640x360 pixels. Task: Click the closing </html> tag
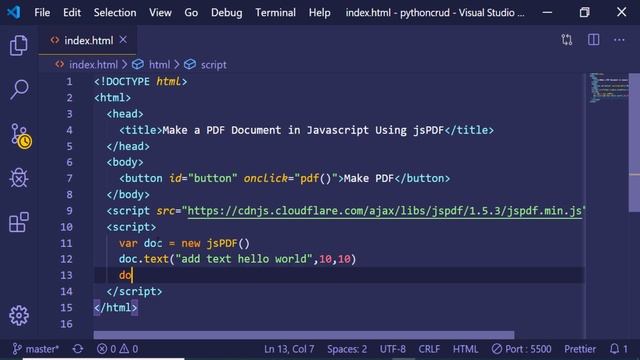pos(116,307)
